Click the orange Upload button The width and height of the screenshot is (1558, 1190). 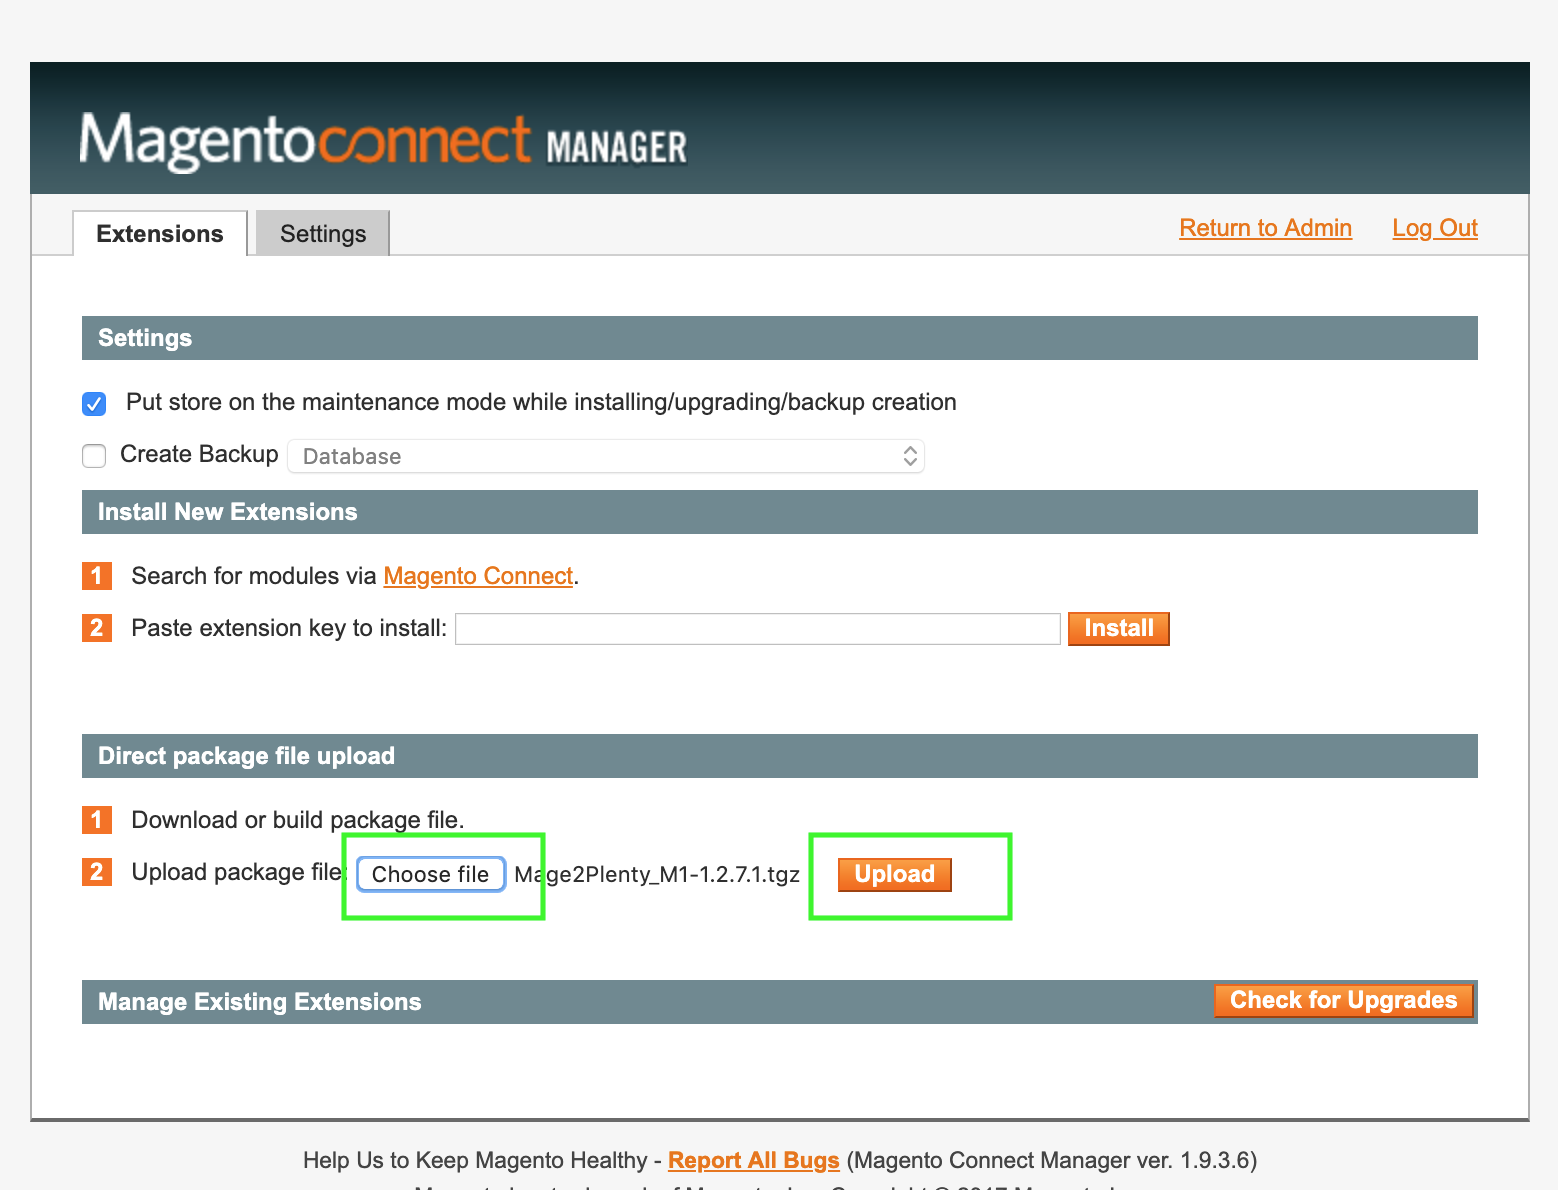[894, 874]
